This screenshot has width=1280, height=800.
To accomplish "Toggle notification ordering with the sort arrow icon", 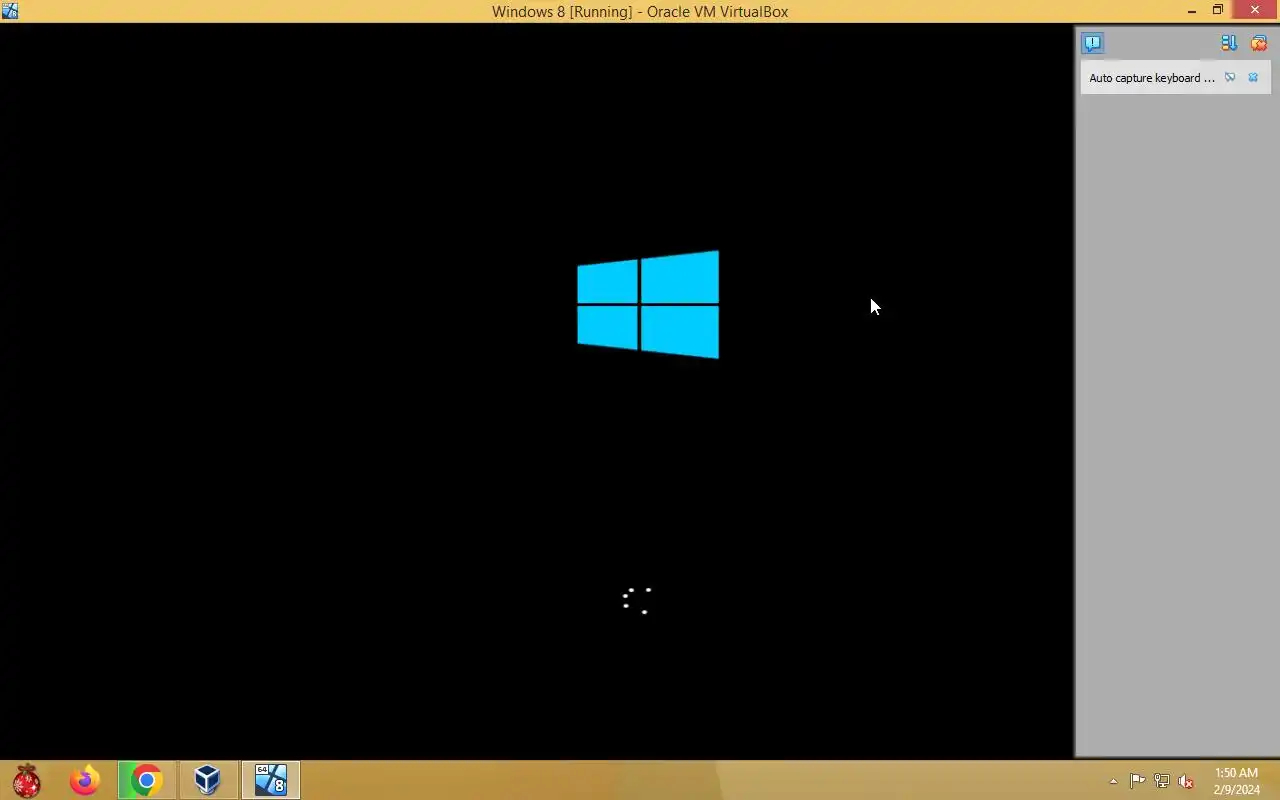I will click(1229, 43).
